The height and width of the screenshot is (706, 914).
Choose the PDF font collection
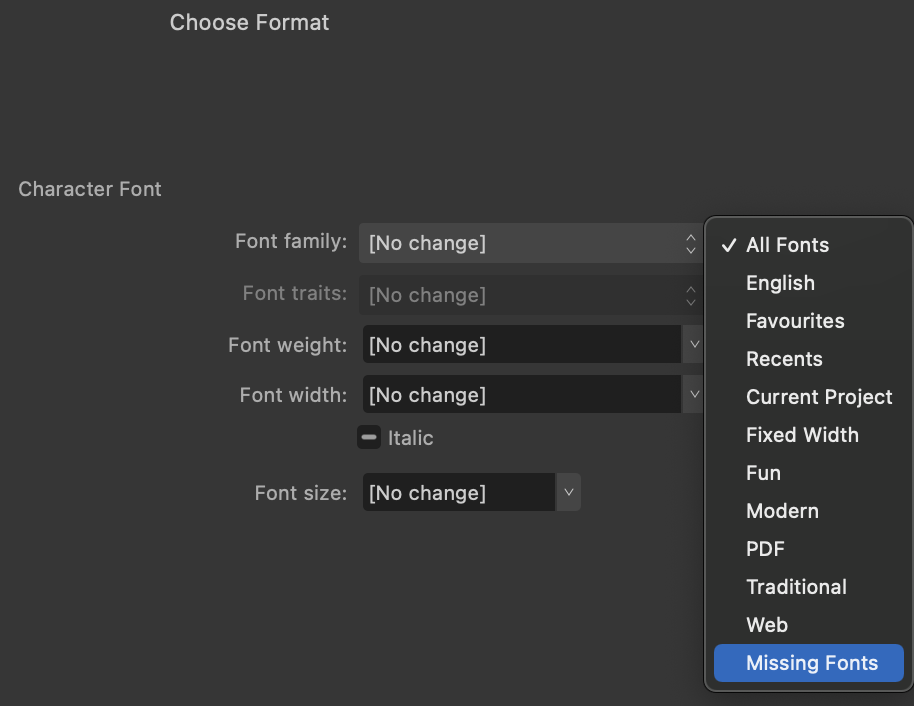(x=765, y=549)
